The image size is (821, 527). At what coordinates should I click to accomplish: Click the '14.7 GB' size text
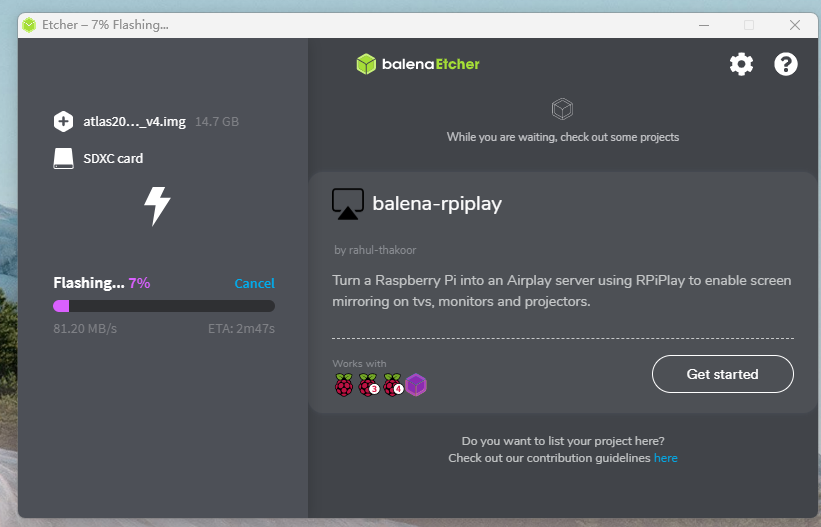217,122
